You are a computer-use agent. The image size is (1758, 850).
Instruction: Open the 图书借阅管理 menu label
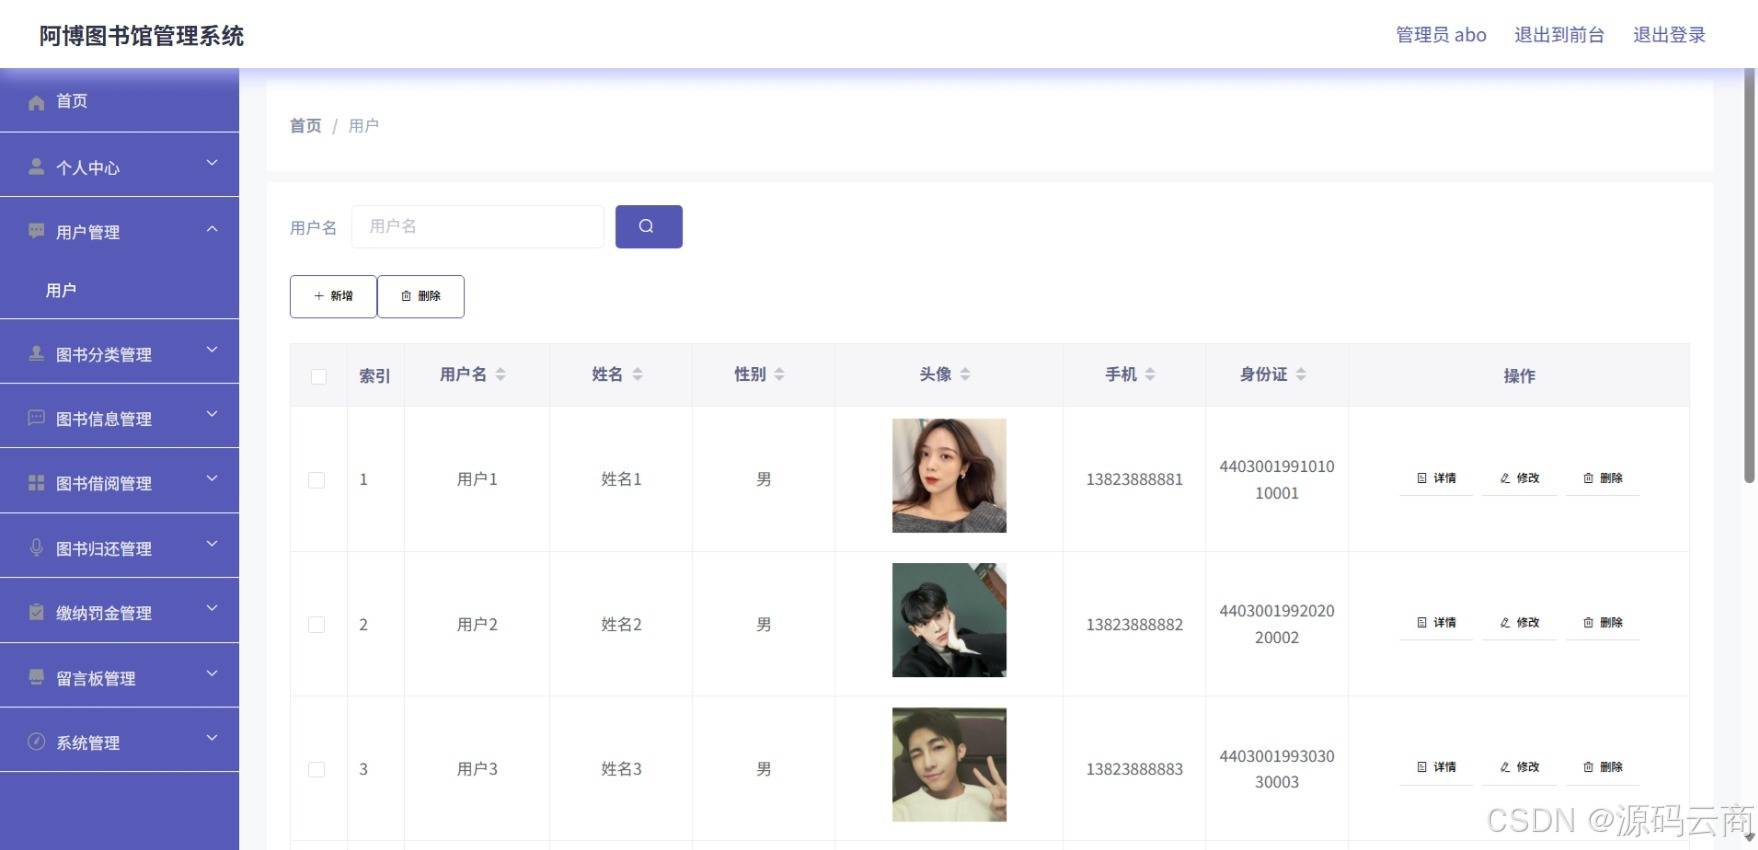tap(104, 484)
